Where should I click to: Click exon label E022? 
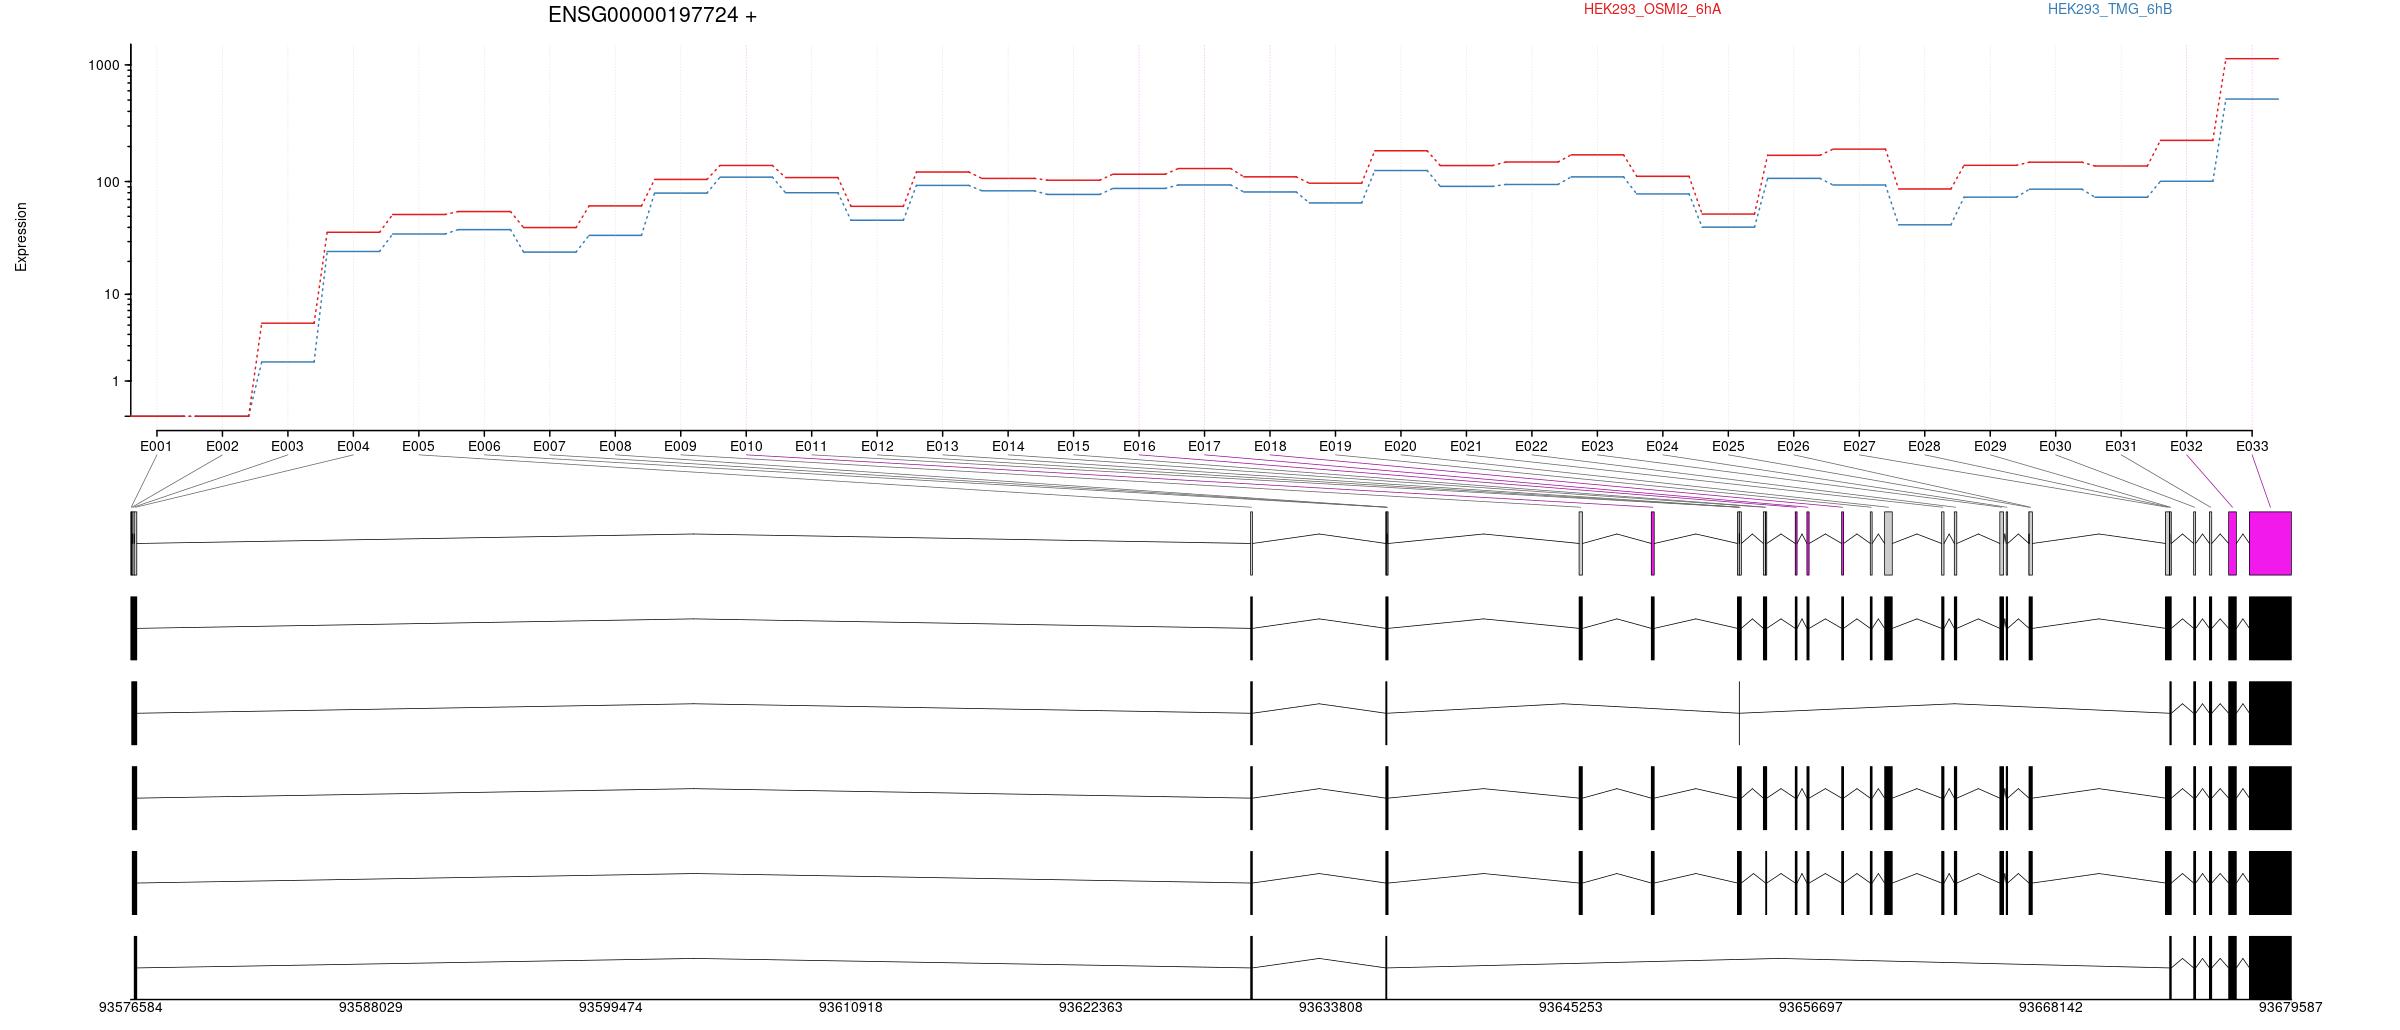(1531, 446)
